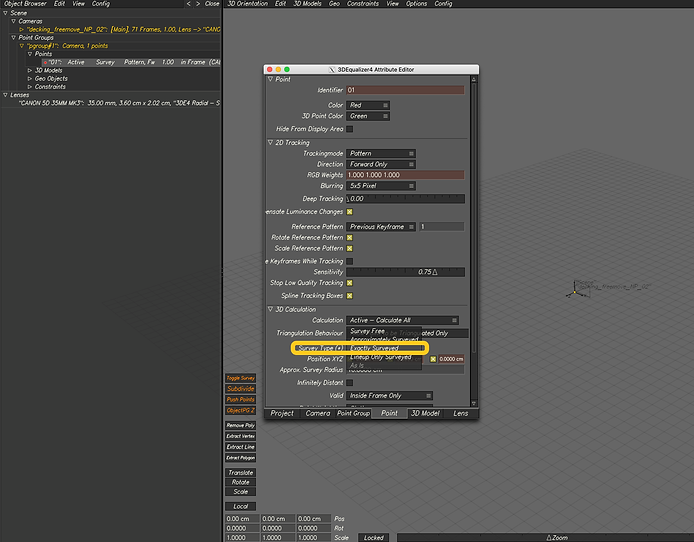Open the Options menu
Image resolution: width=694 pixels, height=542 pixels.
[x=416, y=4]
